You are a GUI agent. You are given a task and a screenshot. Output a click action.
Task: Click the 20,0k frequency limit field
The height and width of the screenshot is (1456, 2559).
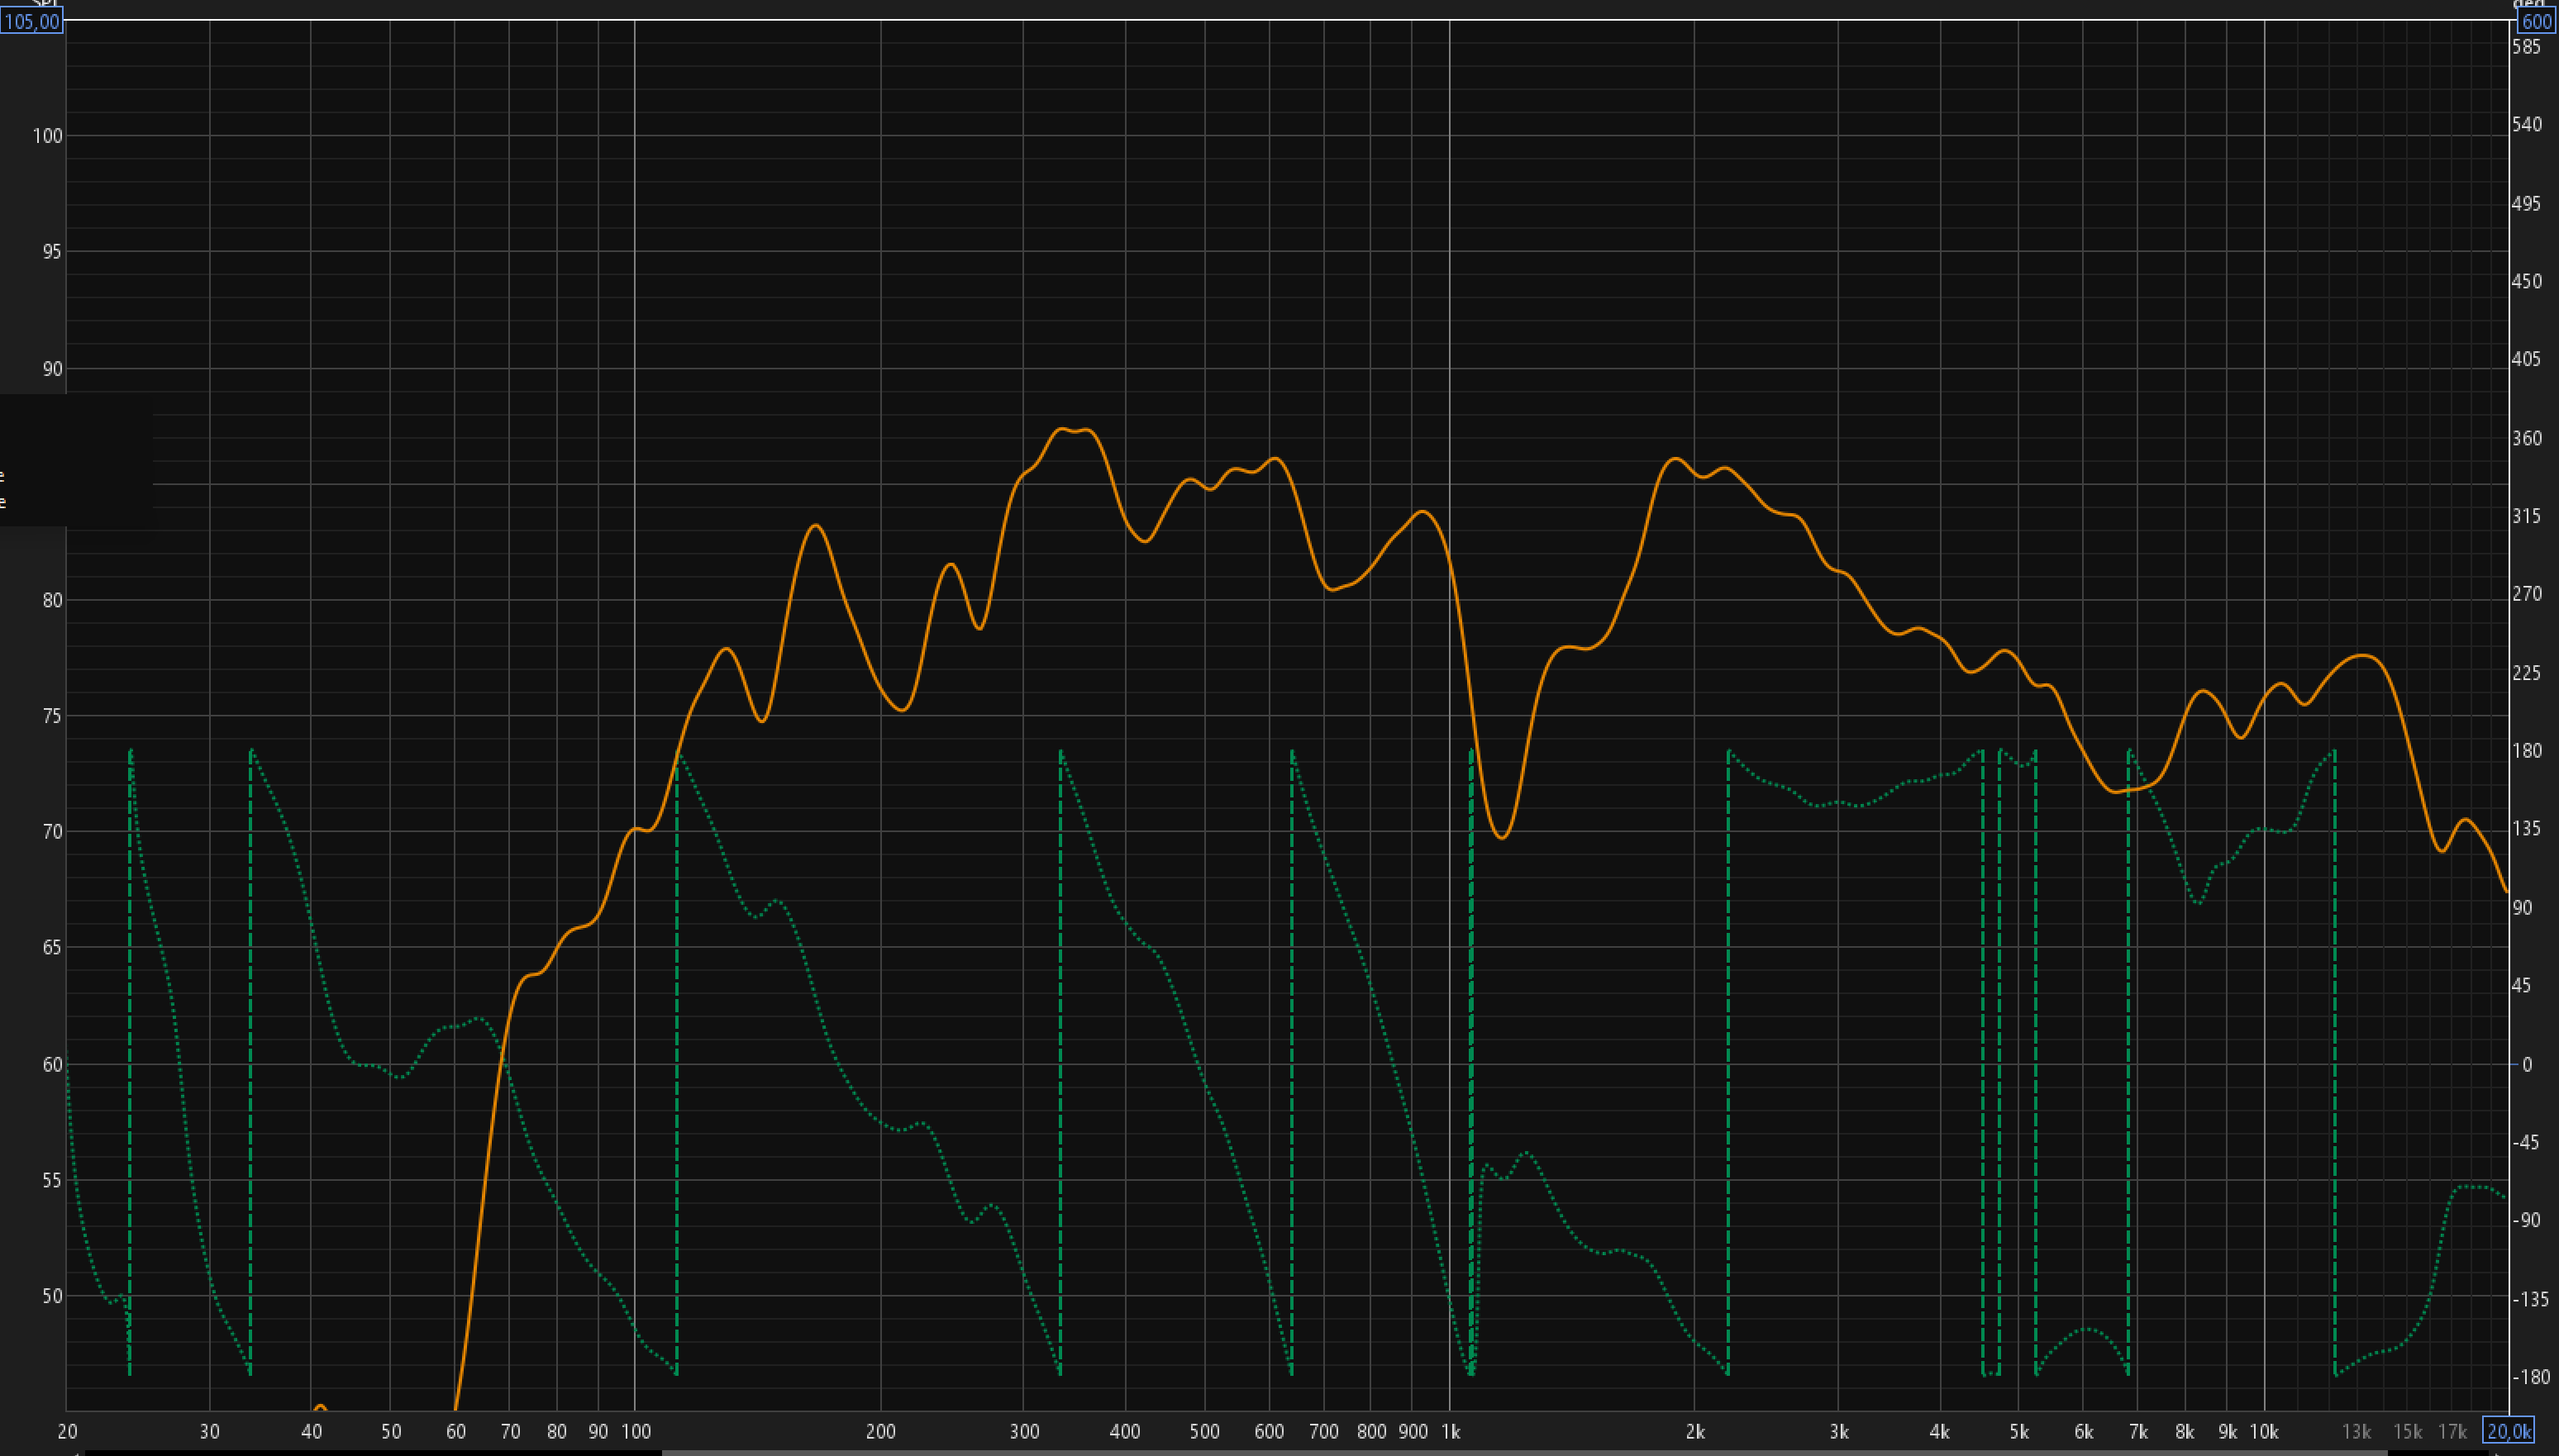point(2508,1431)
